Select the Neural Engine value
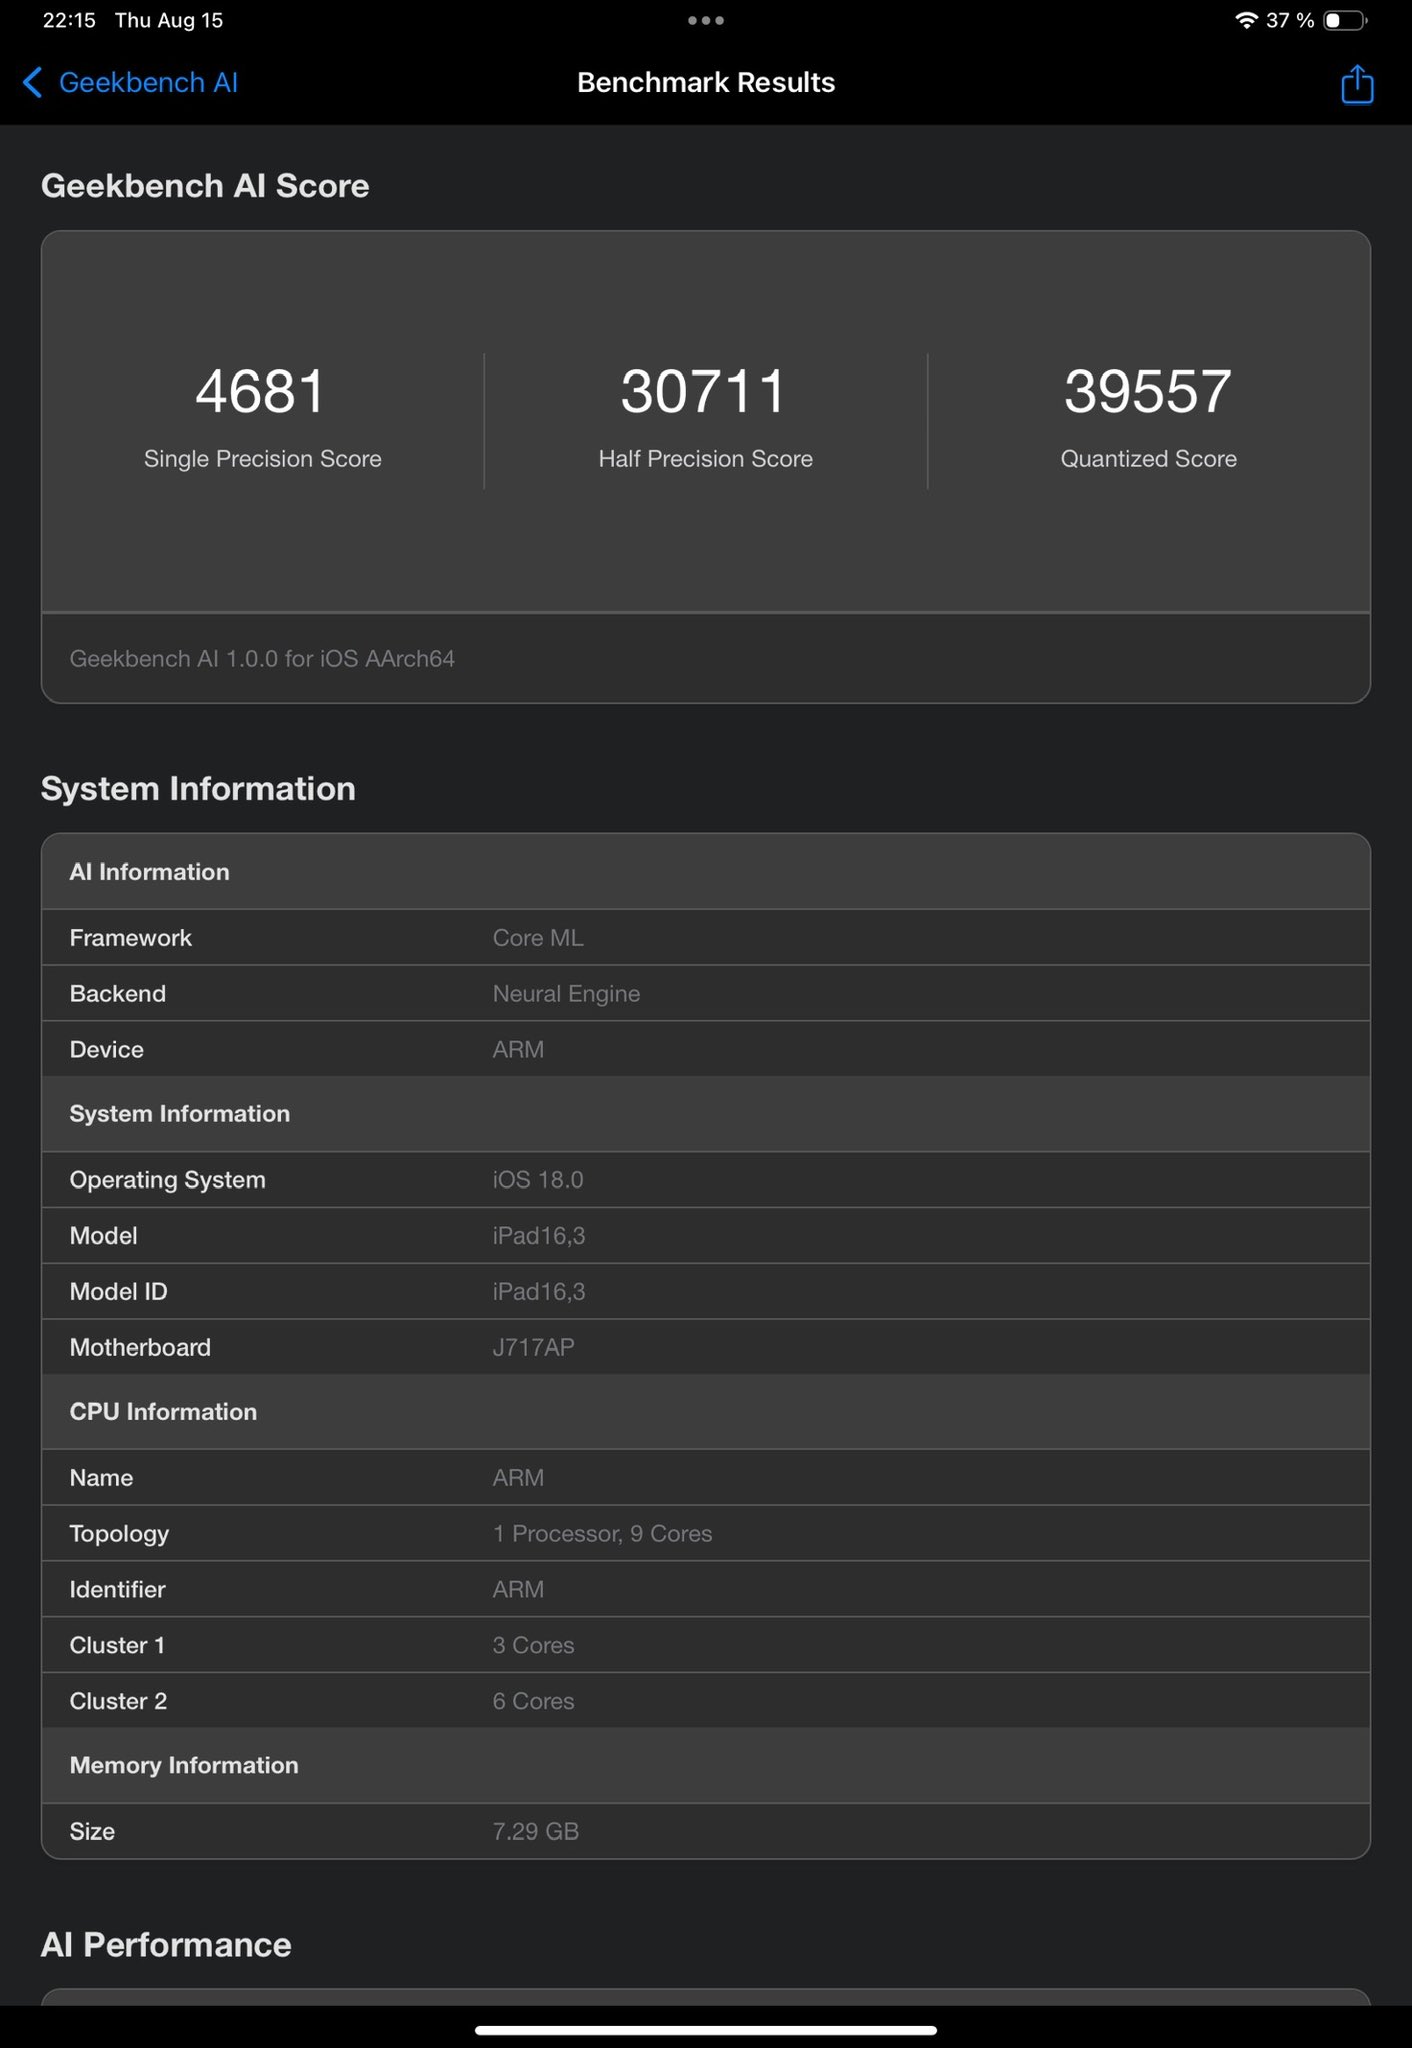Viewport: 1412px width, 2048px height. (x=566, y=994)
